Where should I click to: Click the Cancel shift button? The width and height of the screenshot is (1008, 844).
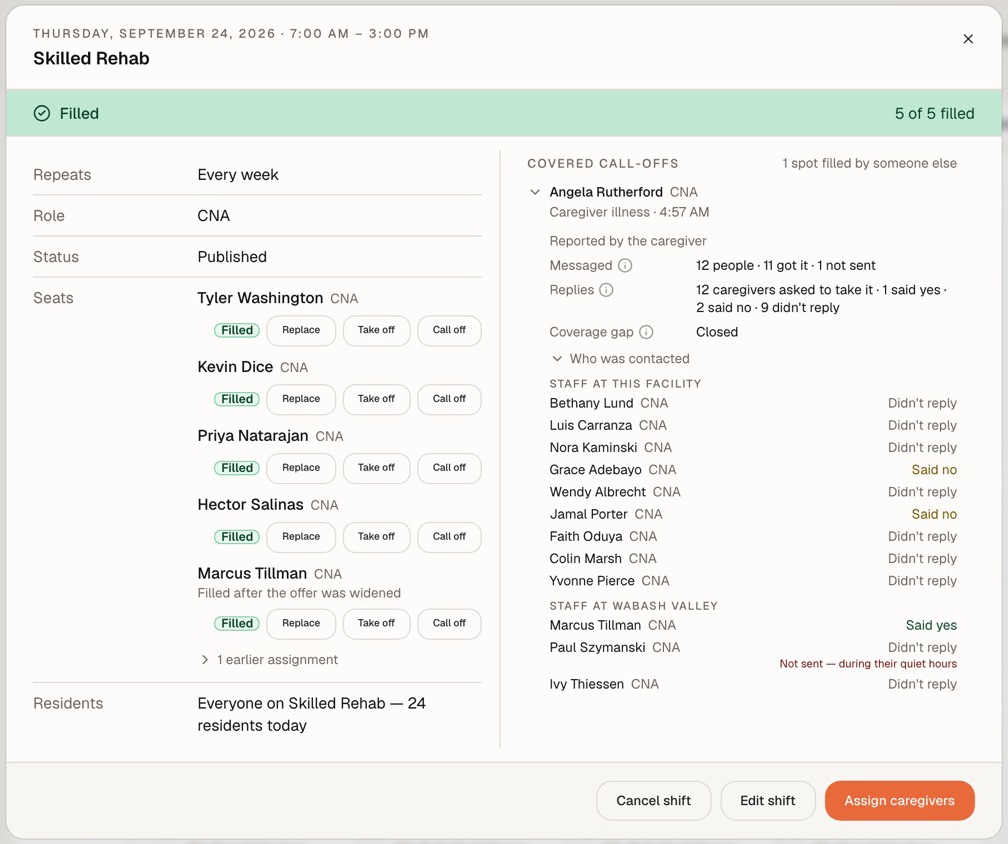pyautogui.click(x=653, y=801)
